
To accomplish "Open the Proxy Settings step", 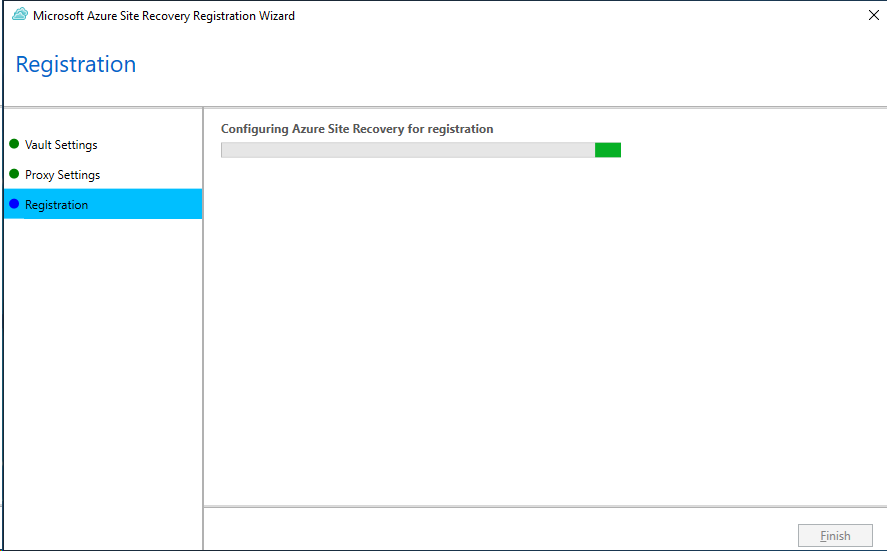I will (x=62, y=175).
